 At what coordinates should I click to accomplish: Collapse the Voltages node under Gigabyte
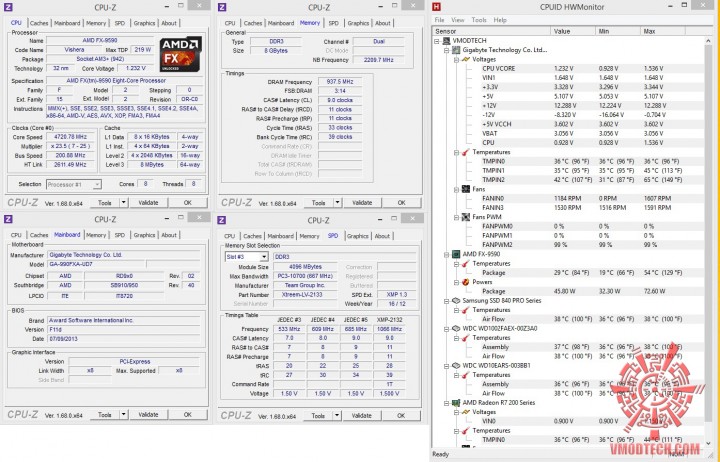pyautogui.click(x=456, y=60)
